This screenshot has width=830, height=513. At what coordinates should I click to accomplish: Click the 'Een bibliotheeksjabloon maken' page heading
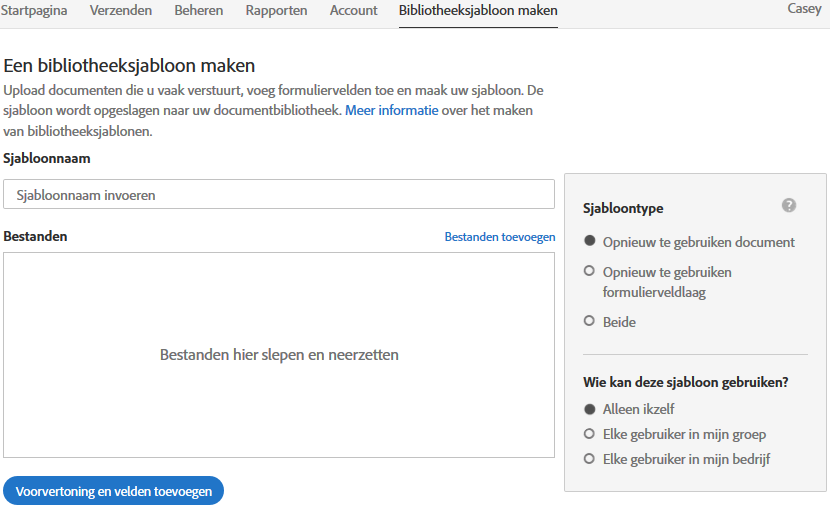click(130, 66)
